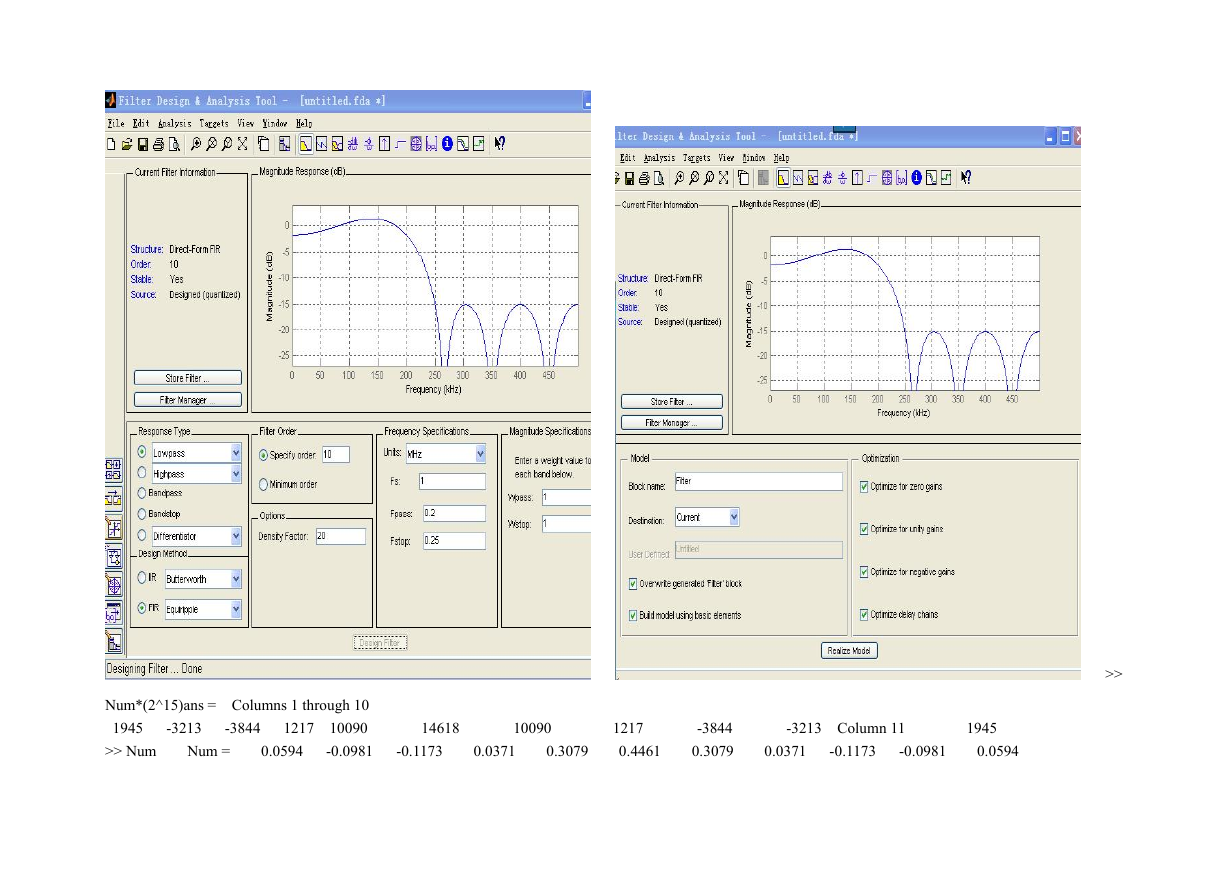Show Phase Response icon in left window toolbar
Viewport: 1228px width, 869px height.
(322, 143)
